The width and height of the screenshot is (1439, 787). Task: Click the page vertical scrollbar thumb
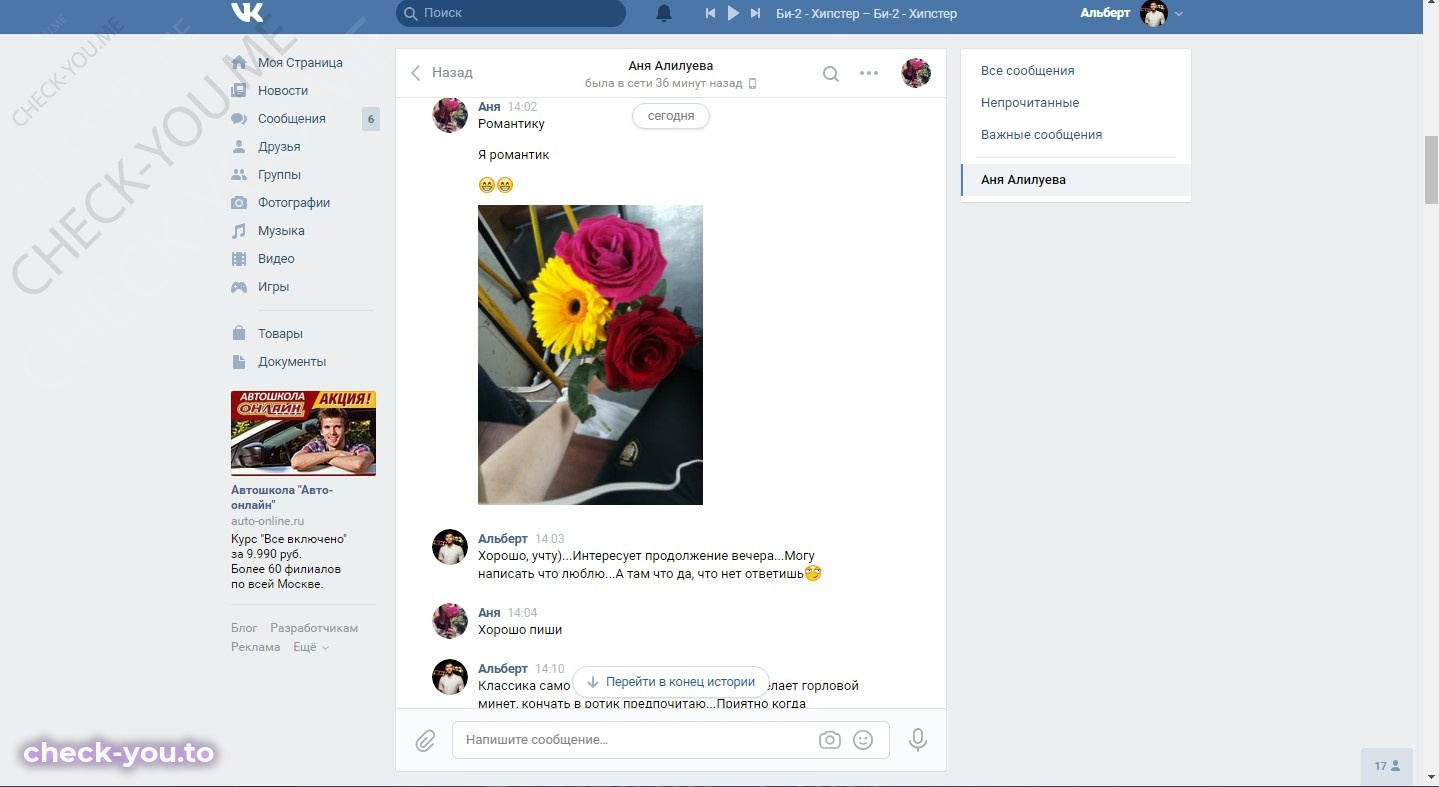tap(1431, 168)
